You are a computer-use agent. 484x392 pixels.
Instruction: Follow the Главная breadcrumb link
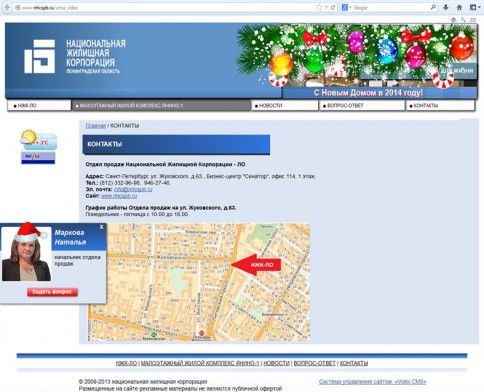pyautogui.click(x=96, y=126)
